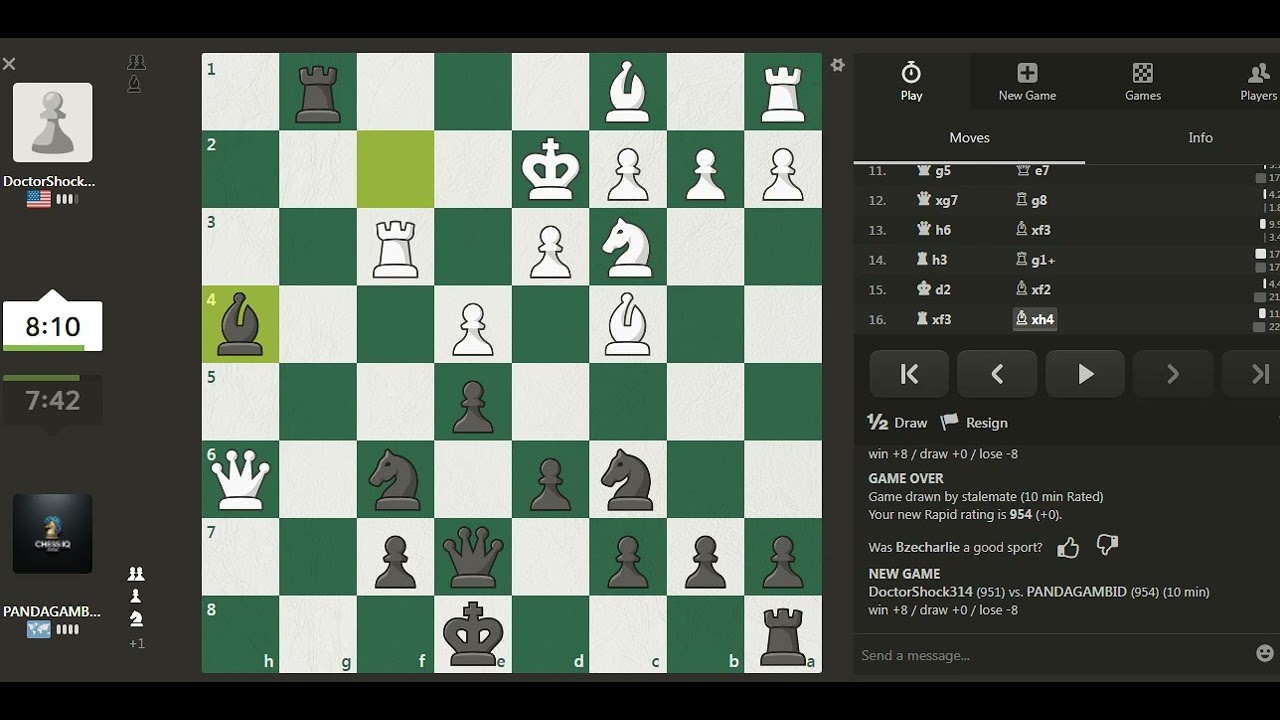Image resolution: width=1280 pixels, height=720 pixels.
Task: Open the New Game tab
Action: 1027,81
